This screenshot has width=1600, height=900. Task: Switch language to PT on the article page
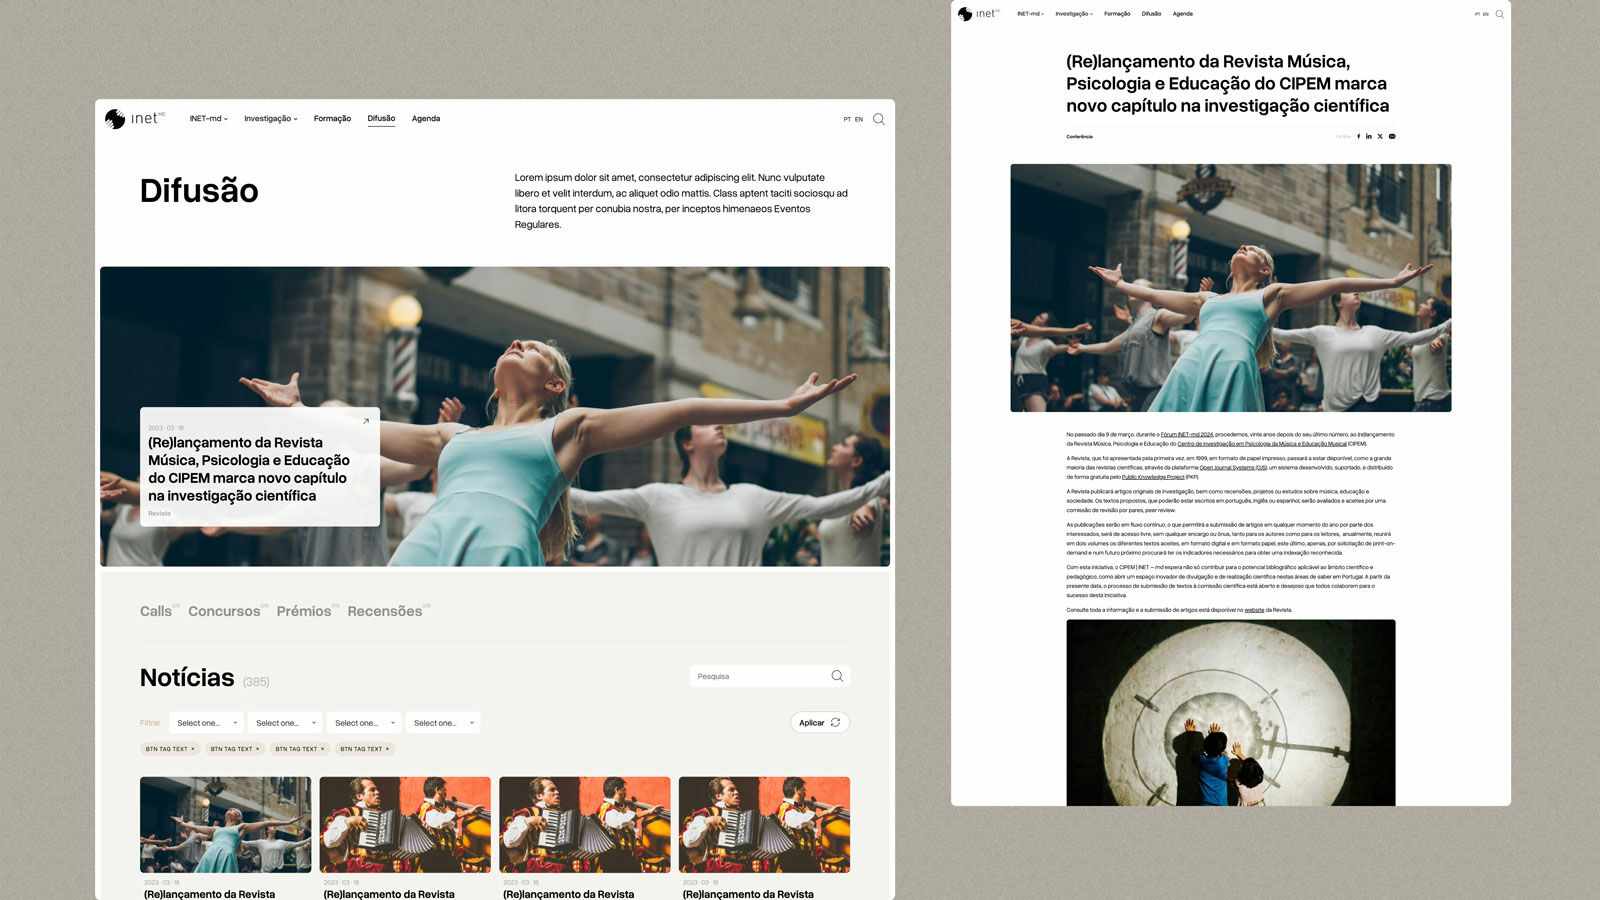pyautogui.click(x=1477, y=14)
